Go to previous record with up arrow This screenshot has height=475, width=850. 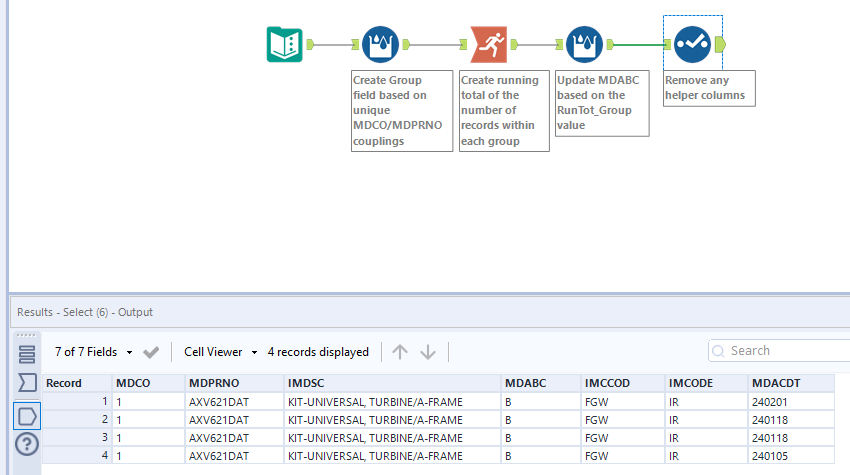pyautogui.click(x=400, y=352)
